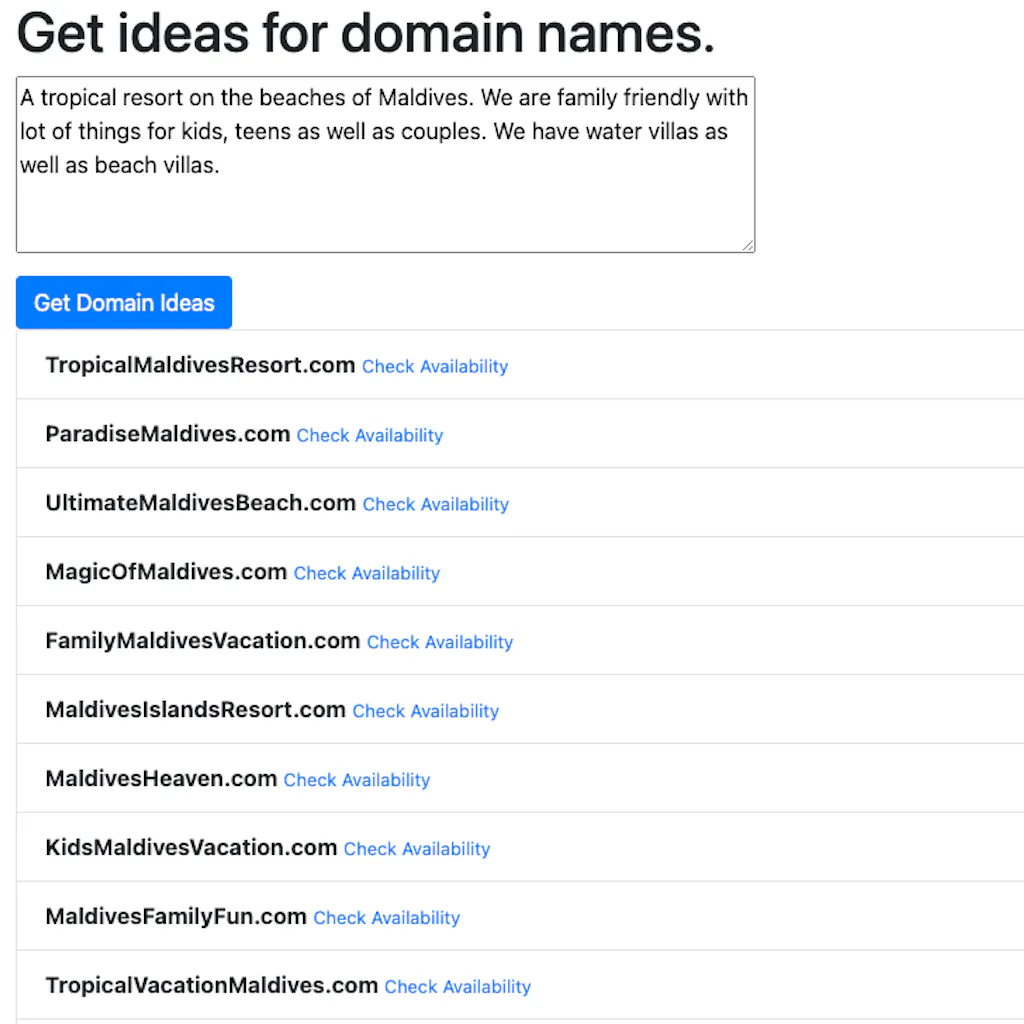Check availability for ParadiseMaldives.com
The image size is (1024, 1024).
point(369,435)
